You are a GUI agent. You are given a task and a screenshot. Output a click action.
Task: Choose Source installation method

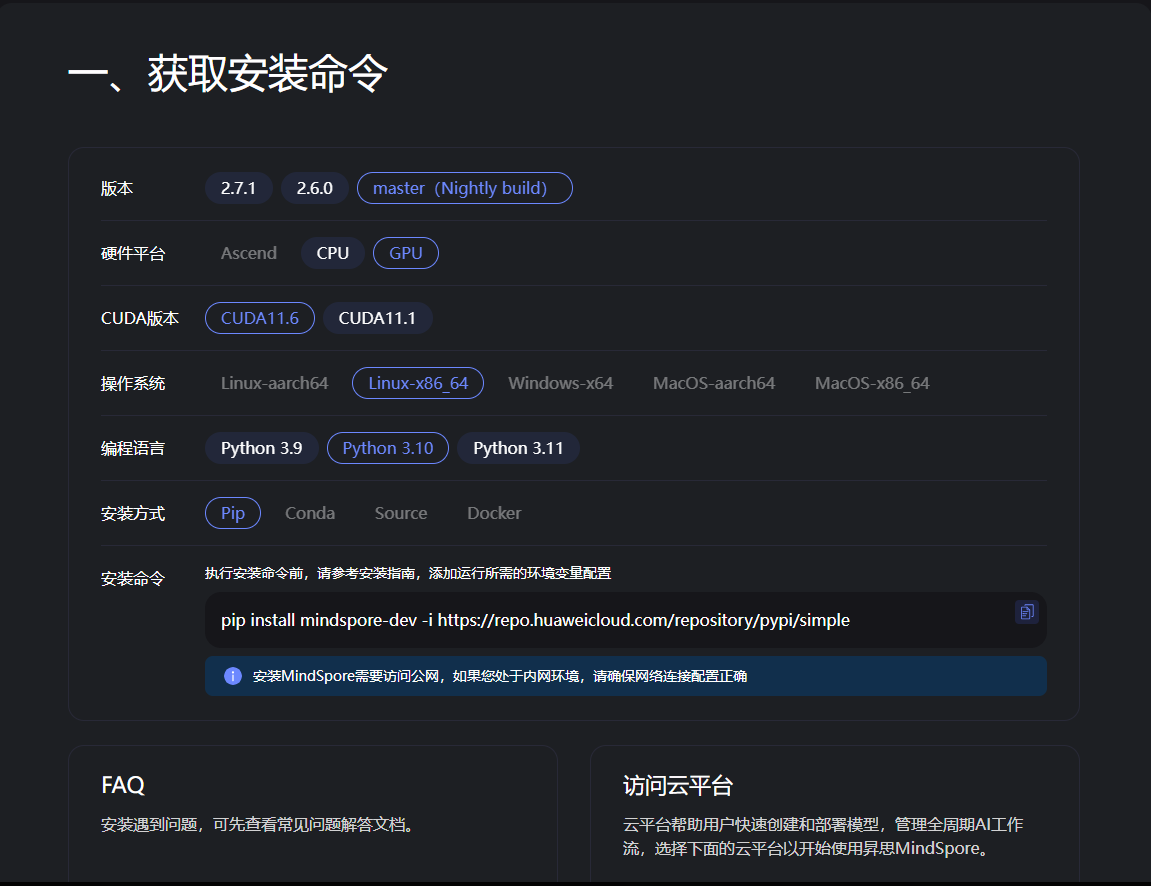click(x=401, y=513)
